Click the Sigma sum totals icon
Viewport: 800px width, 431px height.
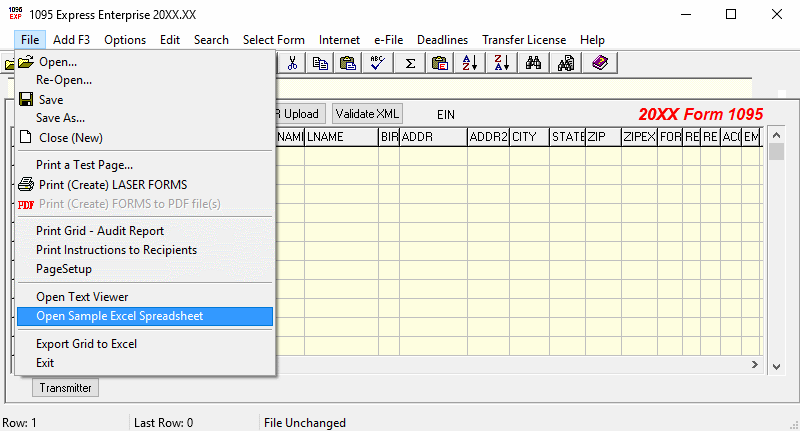[410, 63]
